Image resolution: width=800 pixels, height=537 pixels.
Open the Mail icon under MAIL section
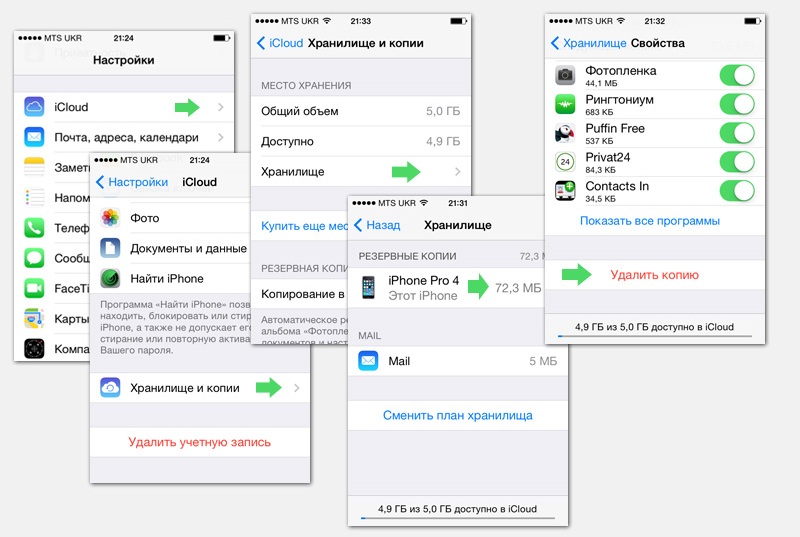point(368,361)
